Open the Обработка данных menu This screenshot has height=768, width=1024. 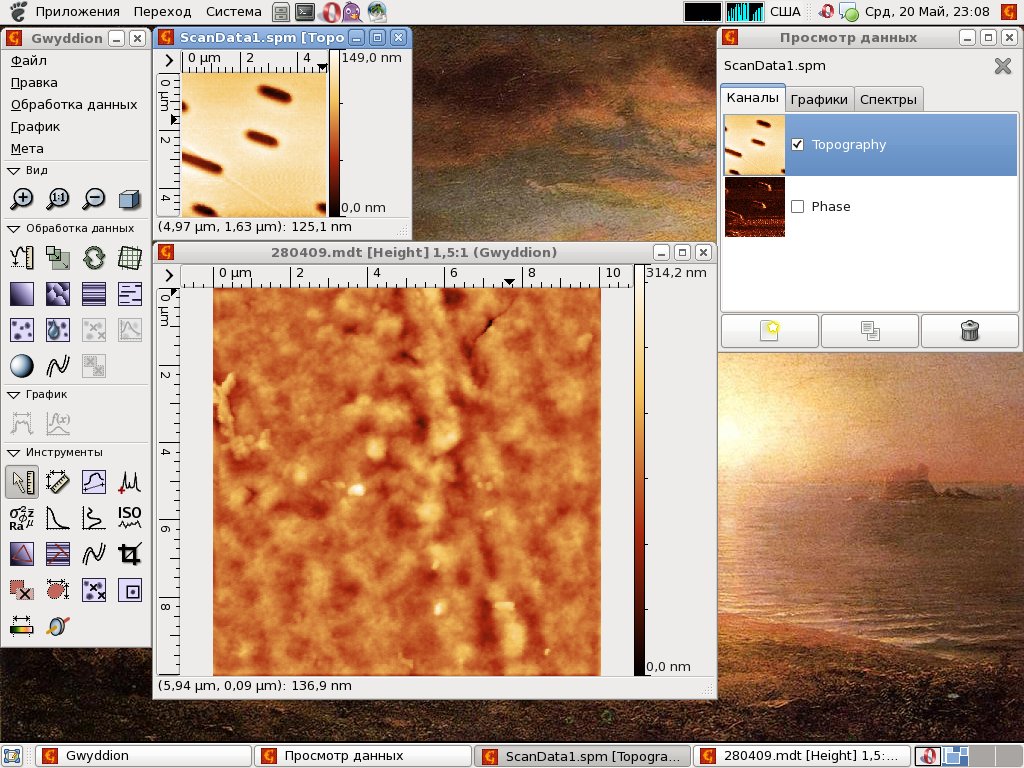[x=74, y=104]
